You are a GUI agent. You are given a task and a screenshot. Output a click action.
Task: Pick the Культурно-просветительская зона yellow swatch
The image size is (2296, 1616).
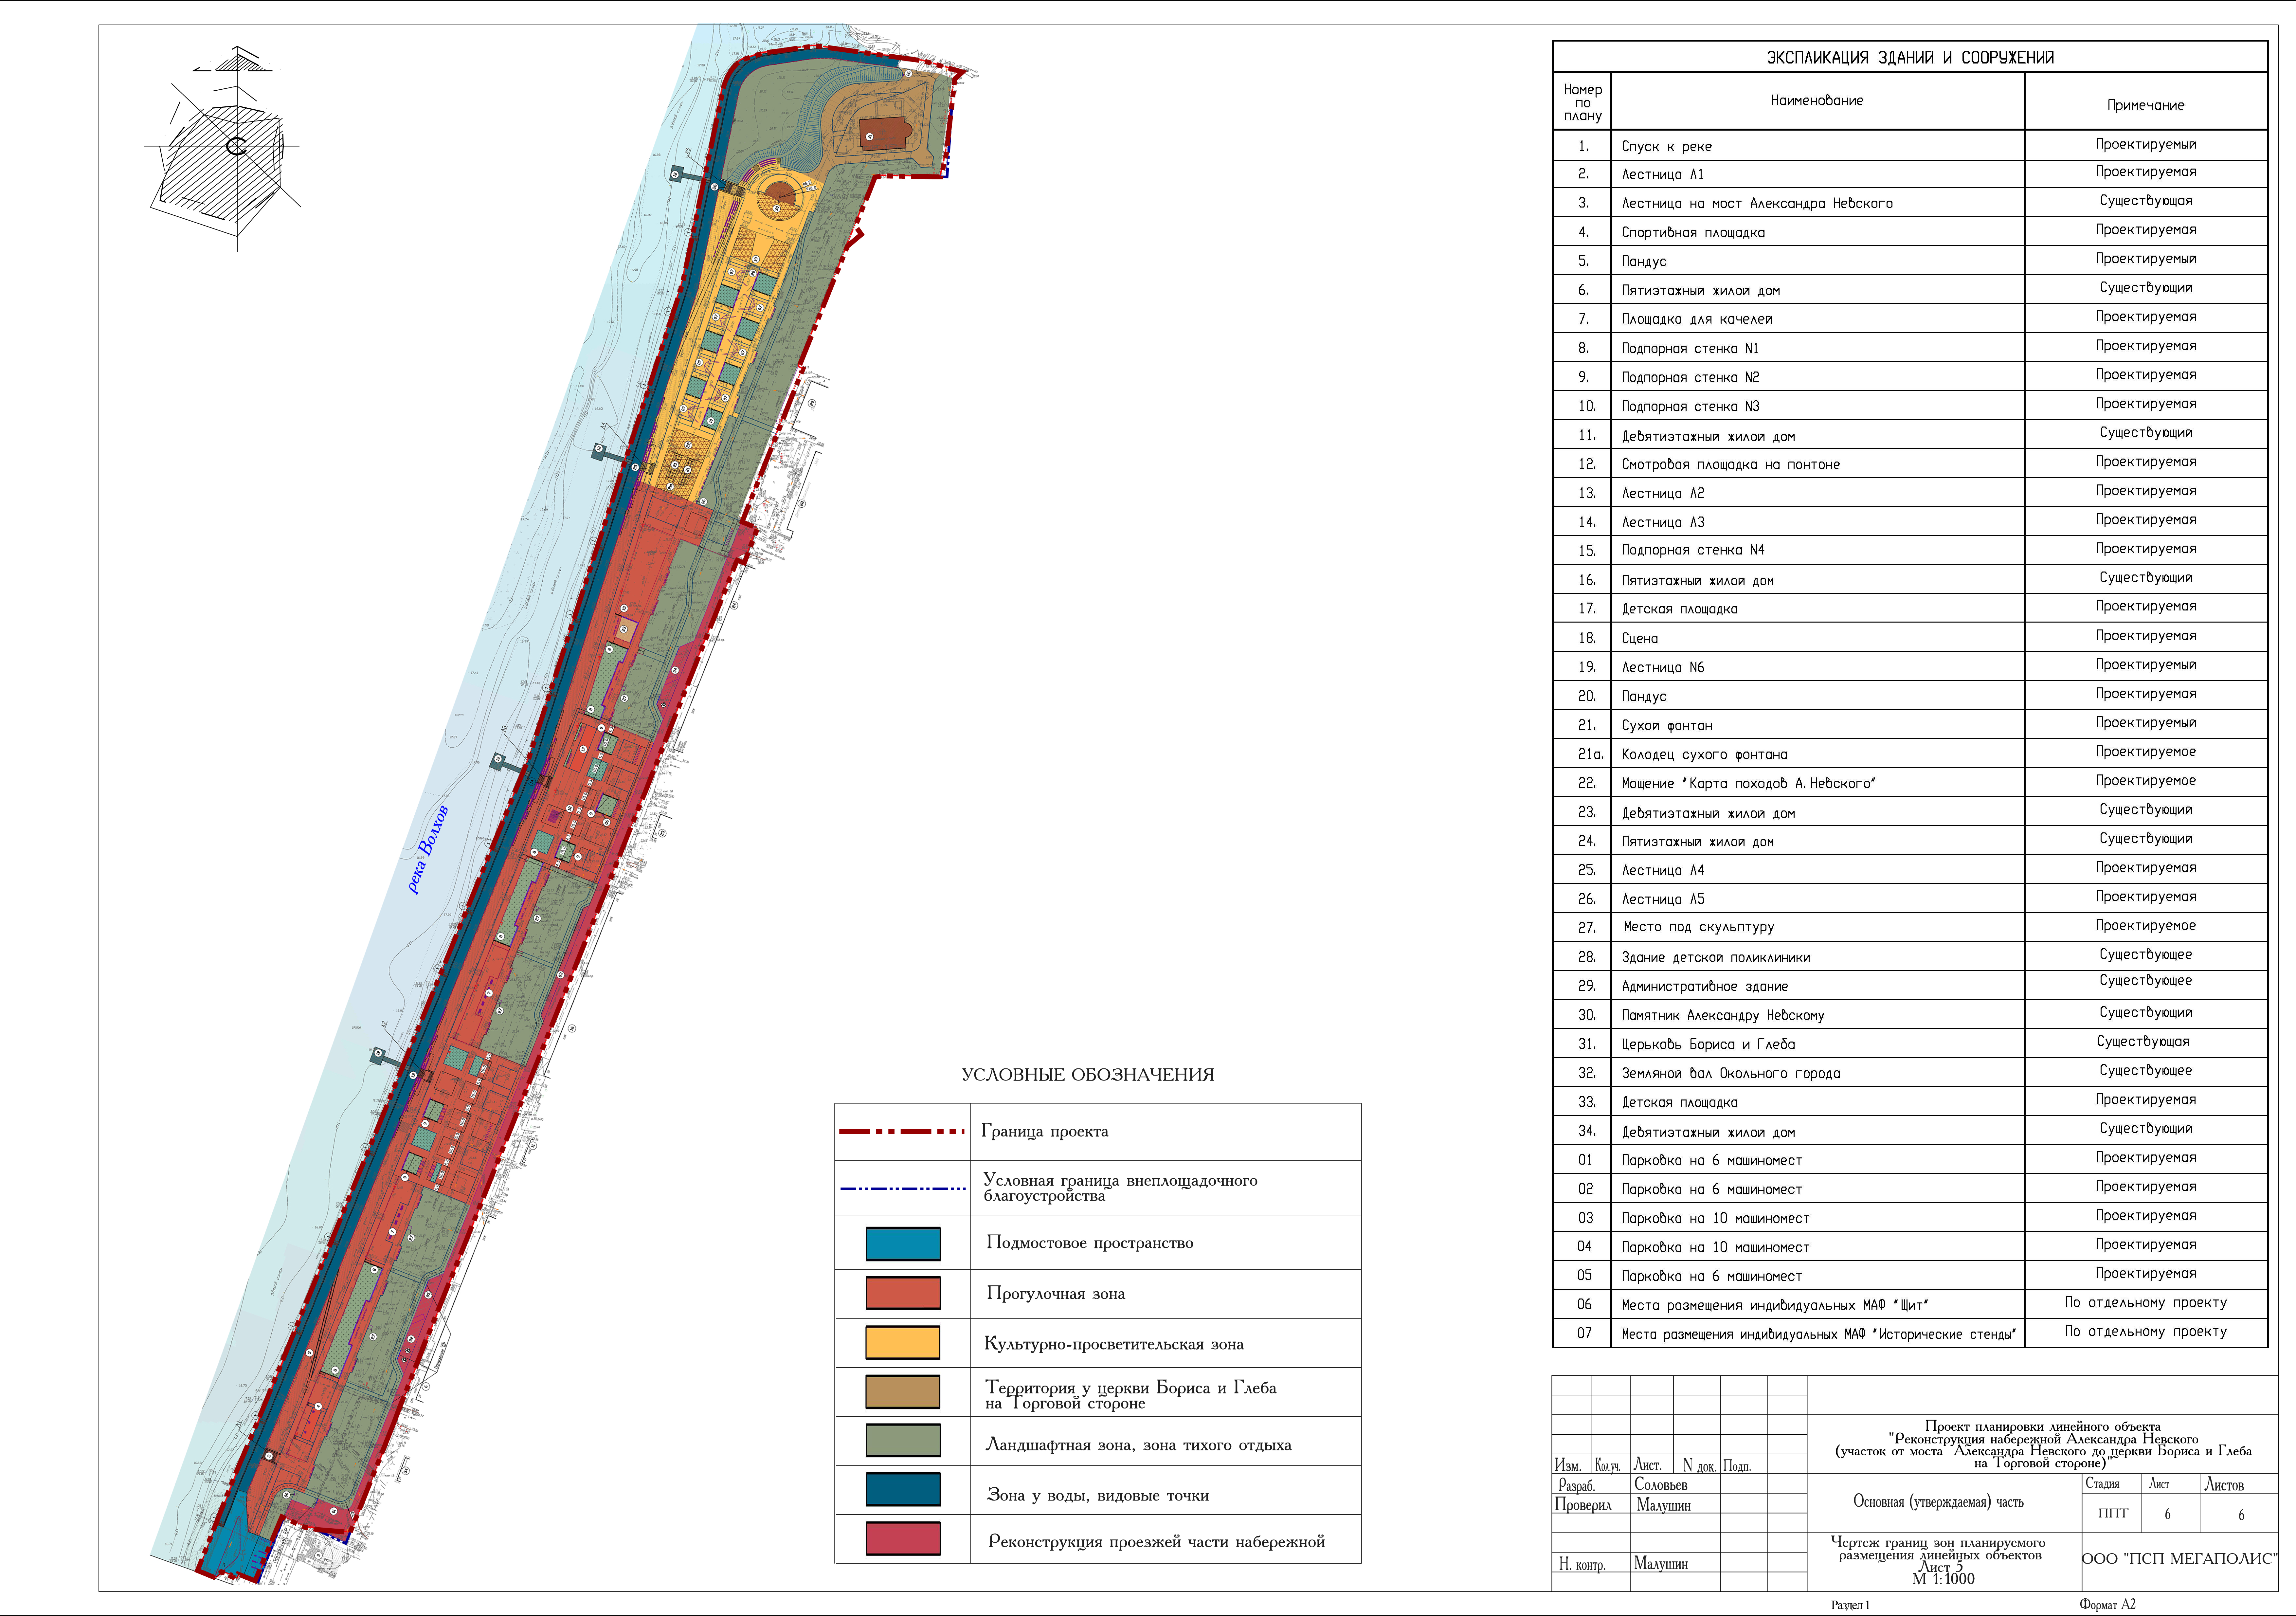point(903,1342)
